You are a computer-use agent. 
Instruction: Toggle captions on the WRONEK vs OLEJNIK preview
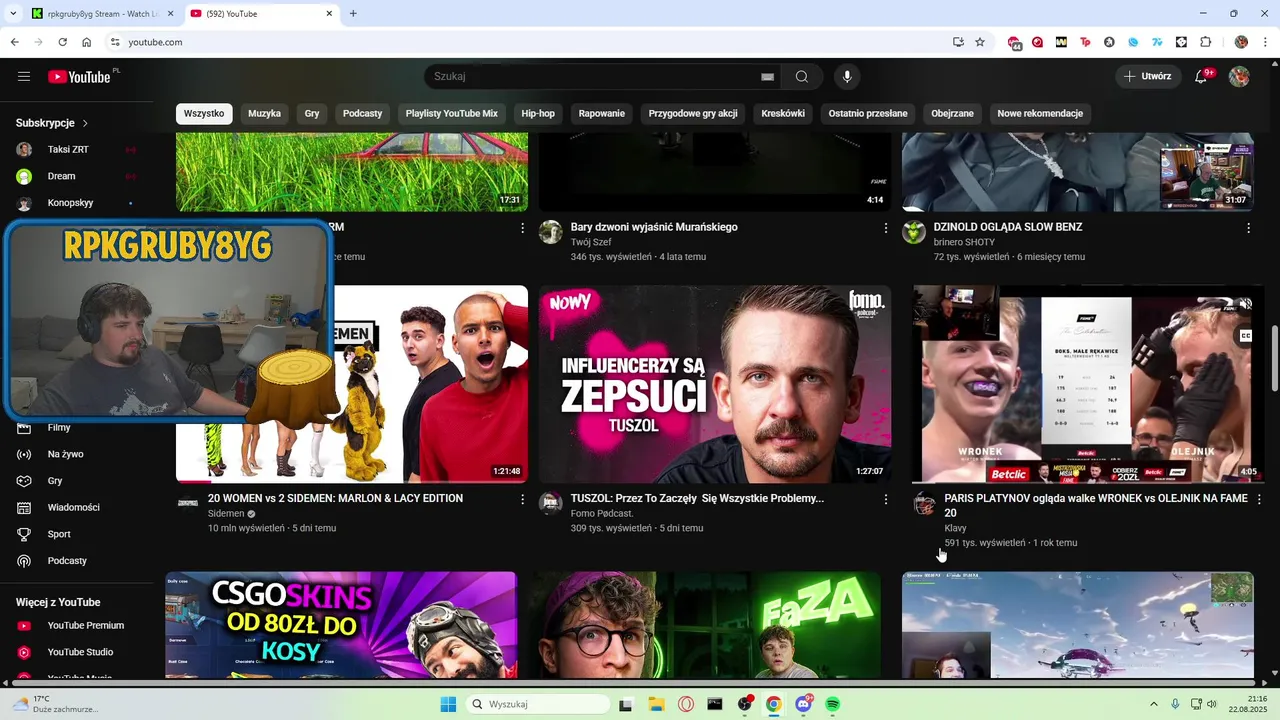[1245, 336]
